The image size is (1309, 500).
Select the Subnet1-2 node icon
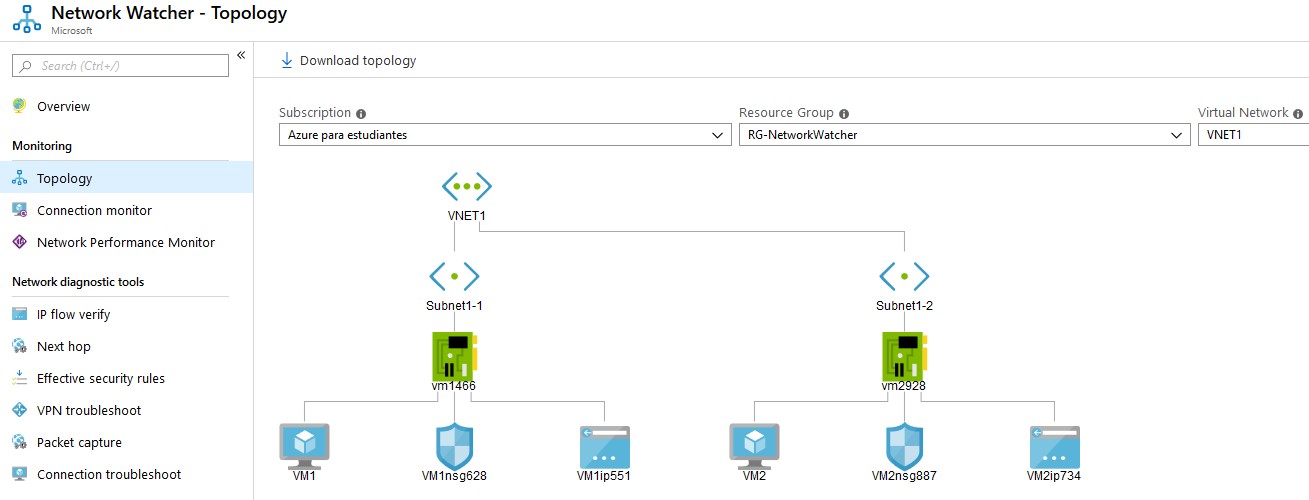[x=904, y=276]
